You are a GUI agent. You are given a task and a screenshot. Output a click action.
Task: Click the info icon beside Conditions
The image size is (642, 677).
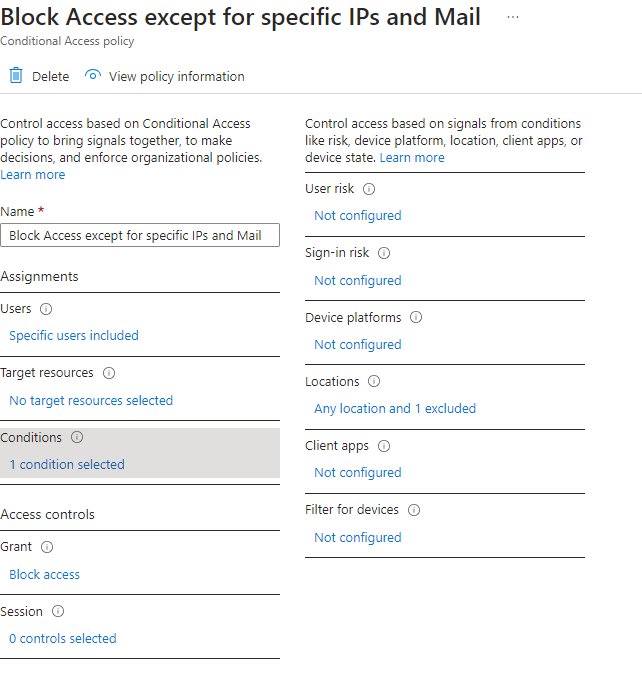point(77,437)
